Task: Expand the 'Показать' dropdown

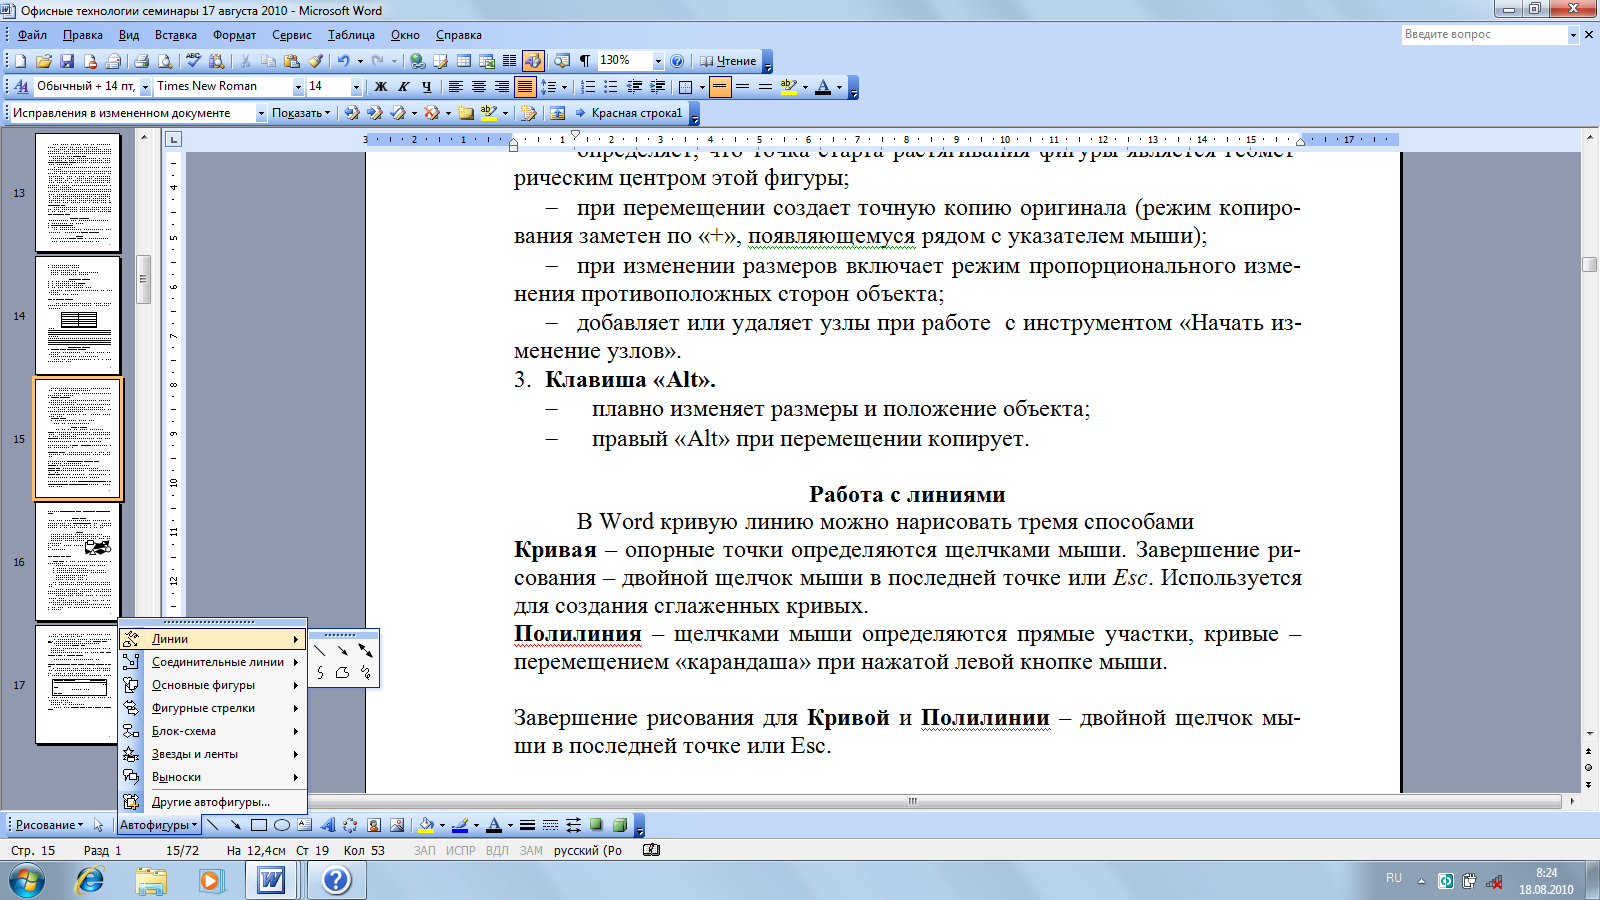Action: pyautogui.click(x=301, y=113)
